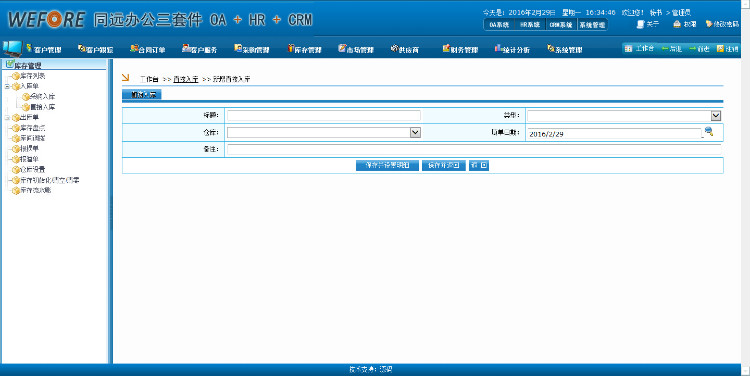Open the date picker icon beside order date

tap(709, 132)
